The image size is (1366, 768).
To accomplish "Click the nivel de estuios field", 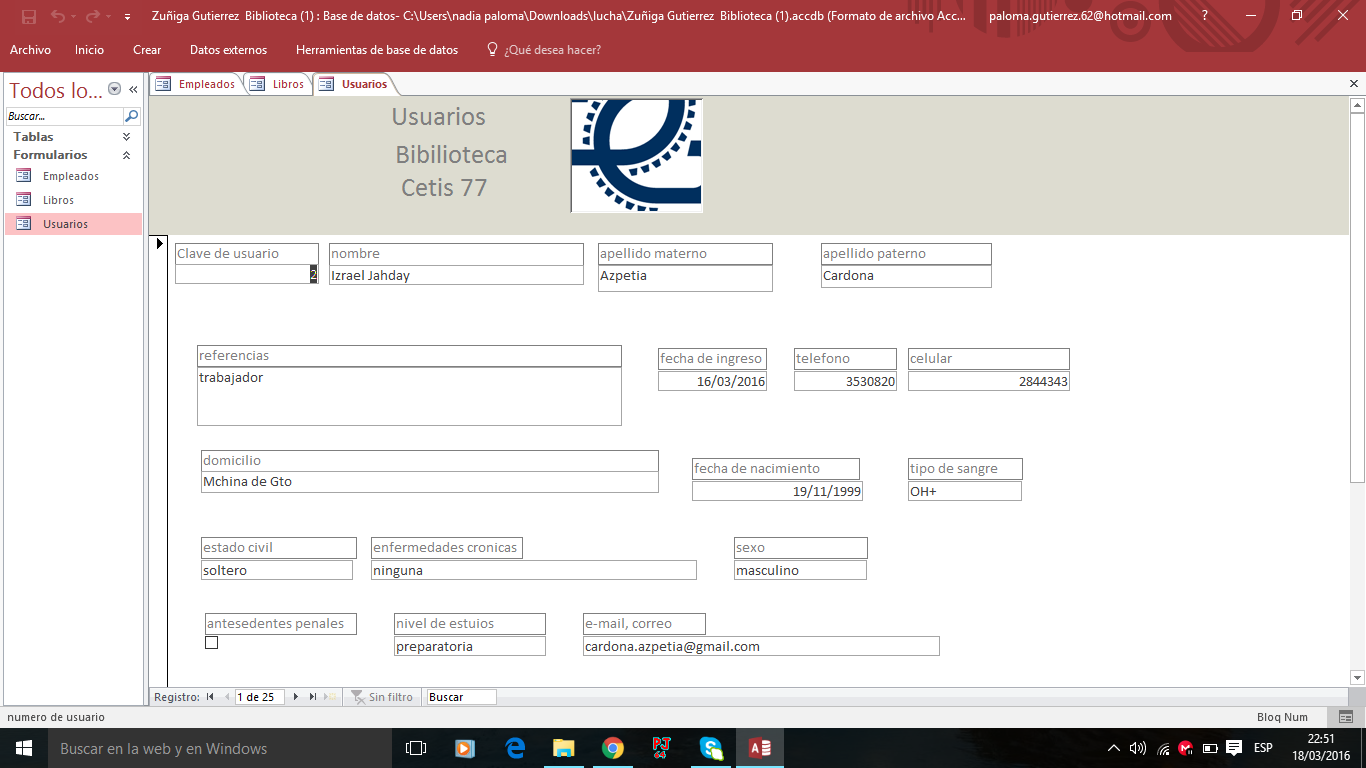I will (x=470, y=646).
